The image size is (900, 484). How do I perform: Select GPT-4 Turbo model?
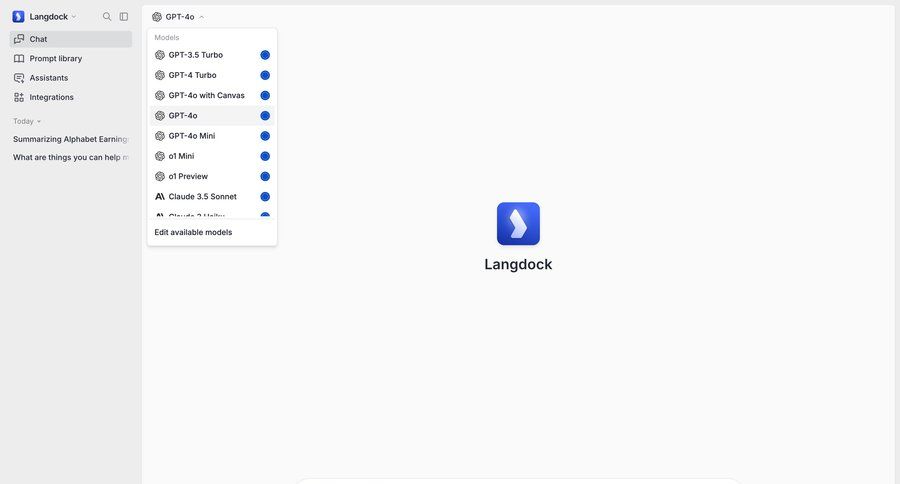pos(212,75)
